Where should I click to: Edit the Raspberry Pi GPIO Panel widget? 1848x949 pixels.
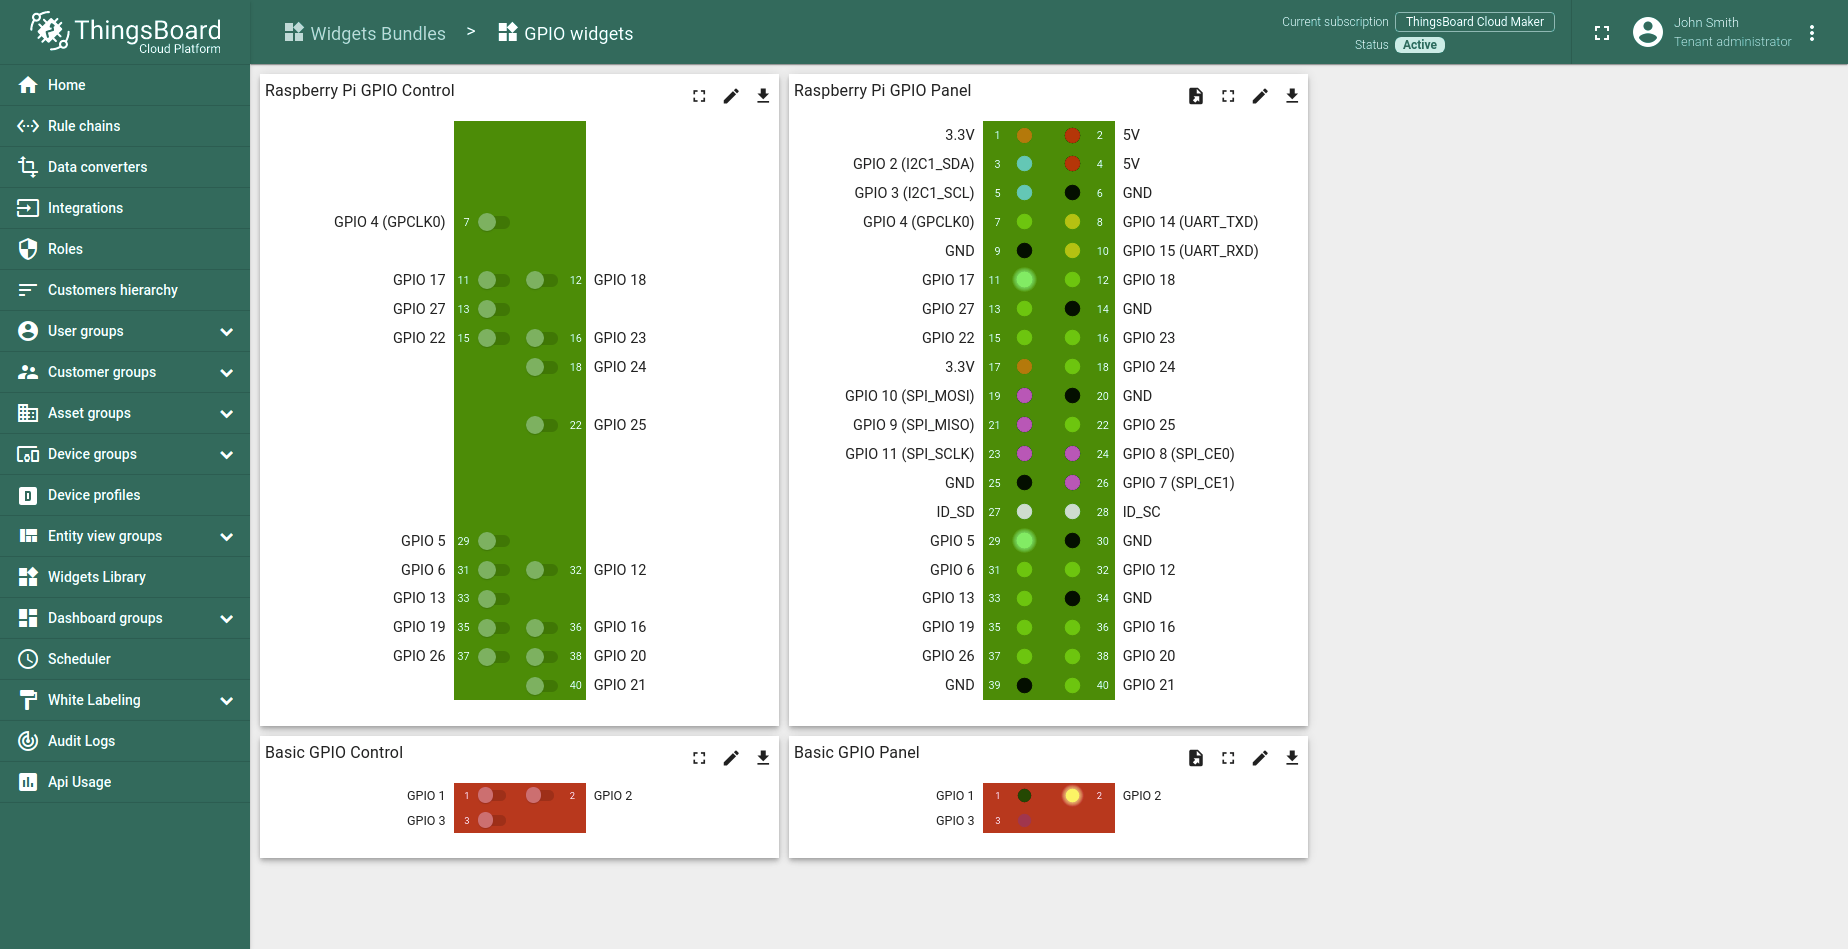click(x=1260, y=96)
